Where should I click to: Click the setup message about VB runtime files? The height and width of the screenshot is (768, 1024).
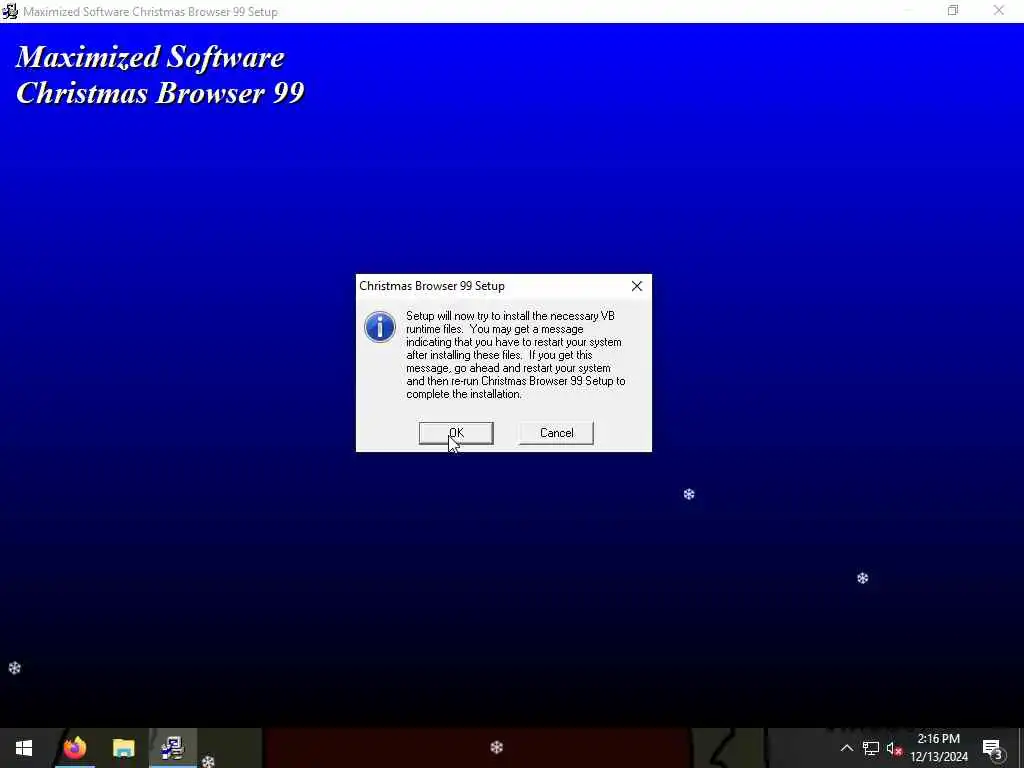click(x=515, y=355)
